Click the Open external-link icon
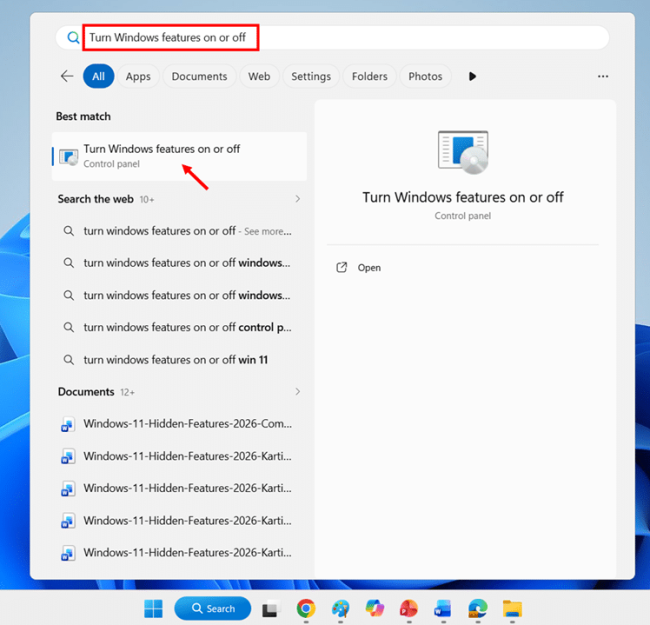 342,267
